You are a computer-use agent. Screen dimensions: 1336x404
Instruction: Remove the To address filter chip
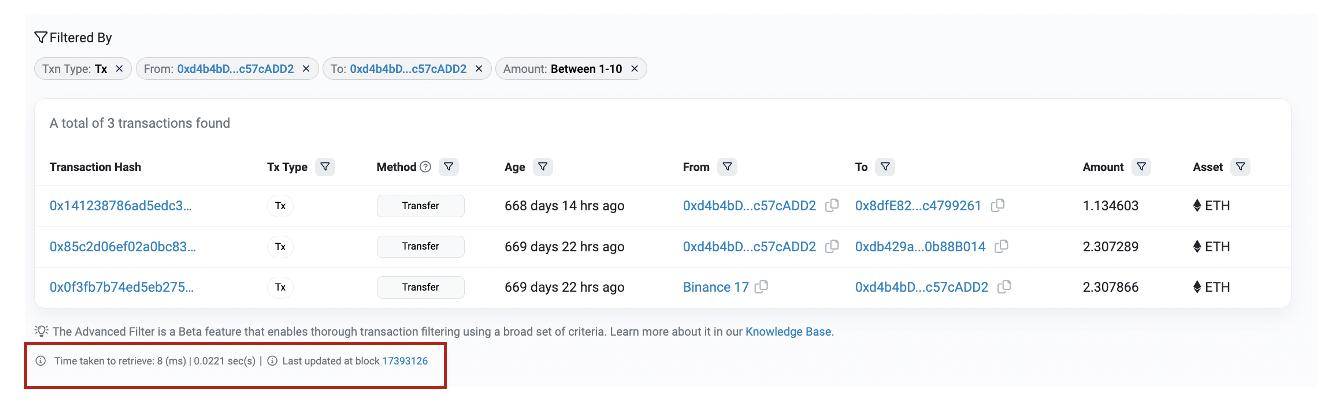[479, 69]
